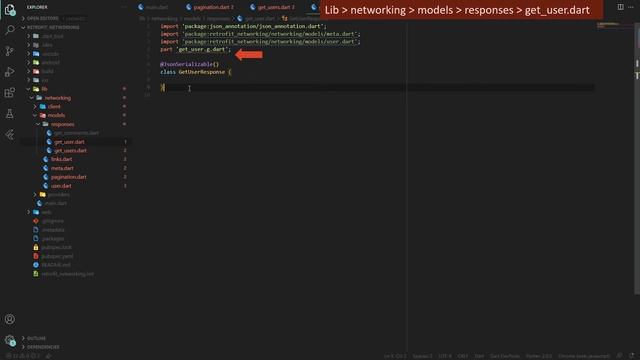Open editor More Actions ellipsis

(x=631, y=7)
